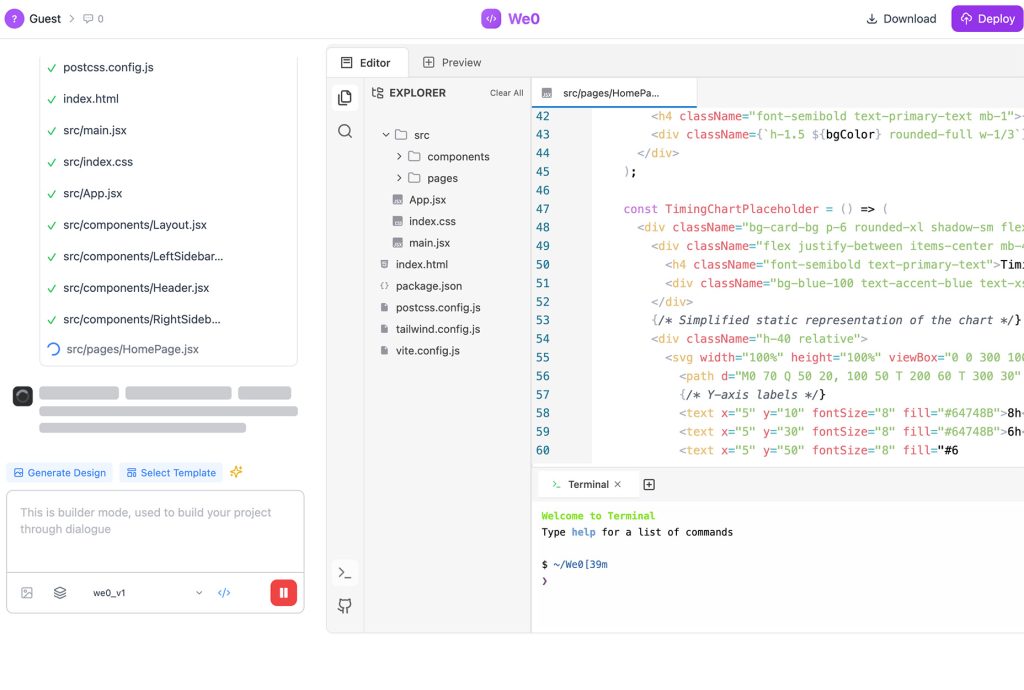Add a new terminal with plus icon

(x=648, y=484)
